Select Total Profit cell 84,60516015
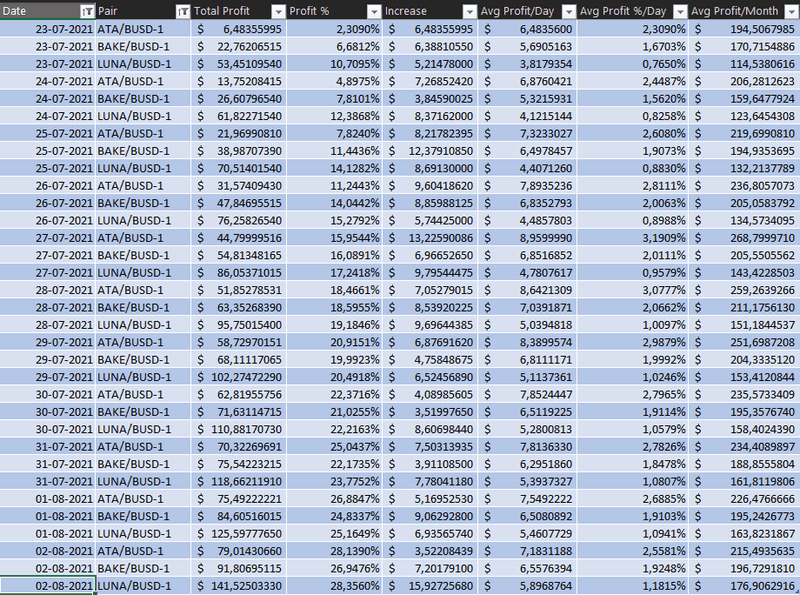 coord(239,516)
